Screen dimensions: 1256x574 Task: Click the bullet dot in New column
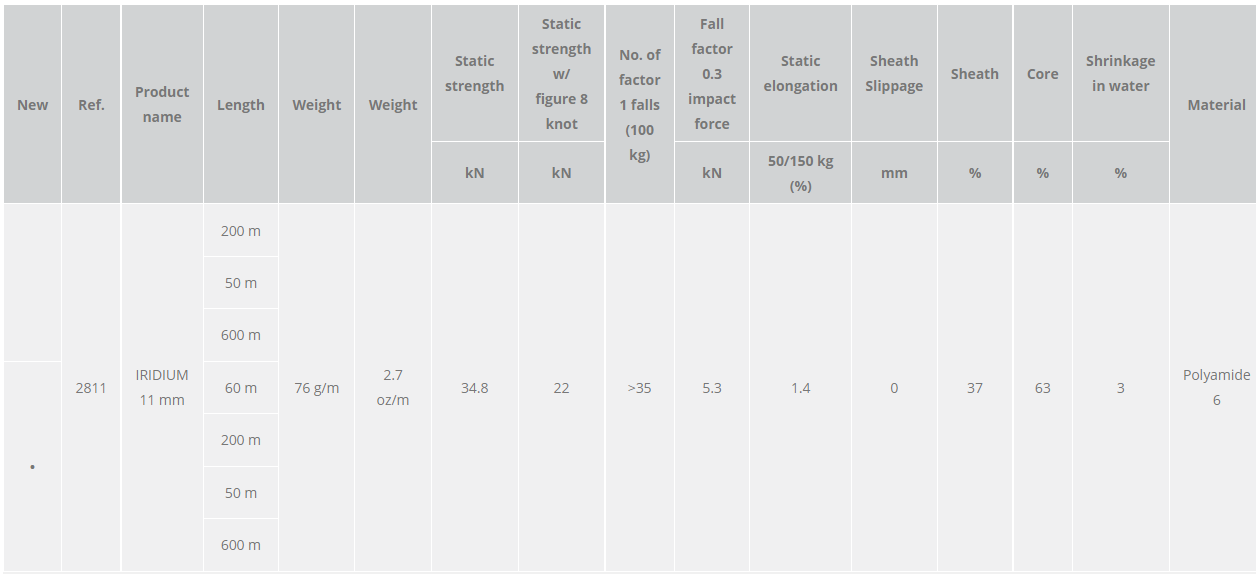tap(33, 467)
